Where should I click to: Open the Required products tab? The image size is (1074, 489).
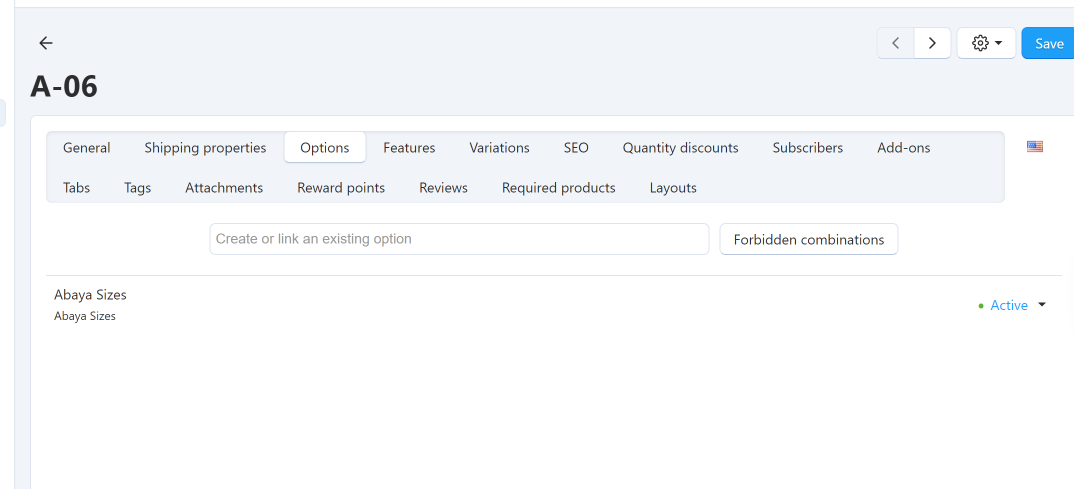click(x=558, y=188)
